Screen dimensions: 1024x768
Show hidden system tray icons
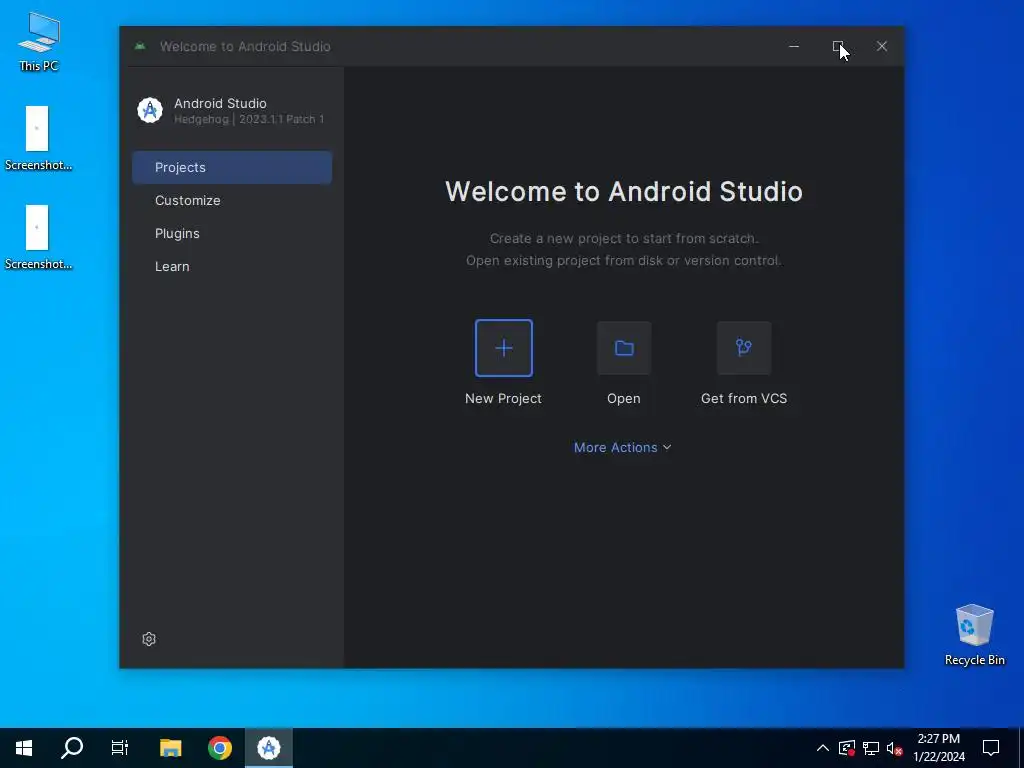823,748
